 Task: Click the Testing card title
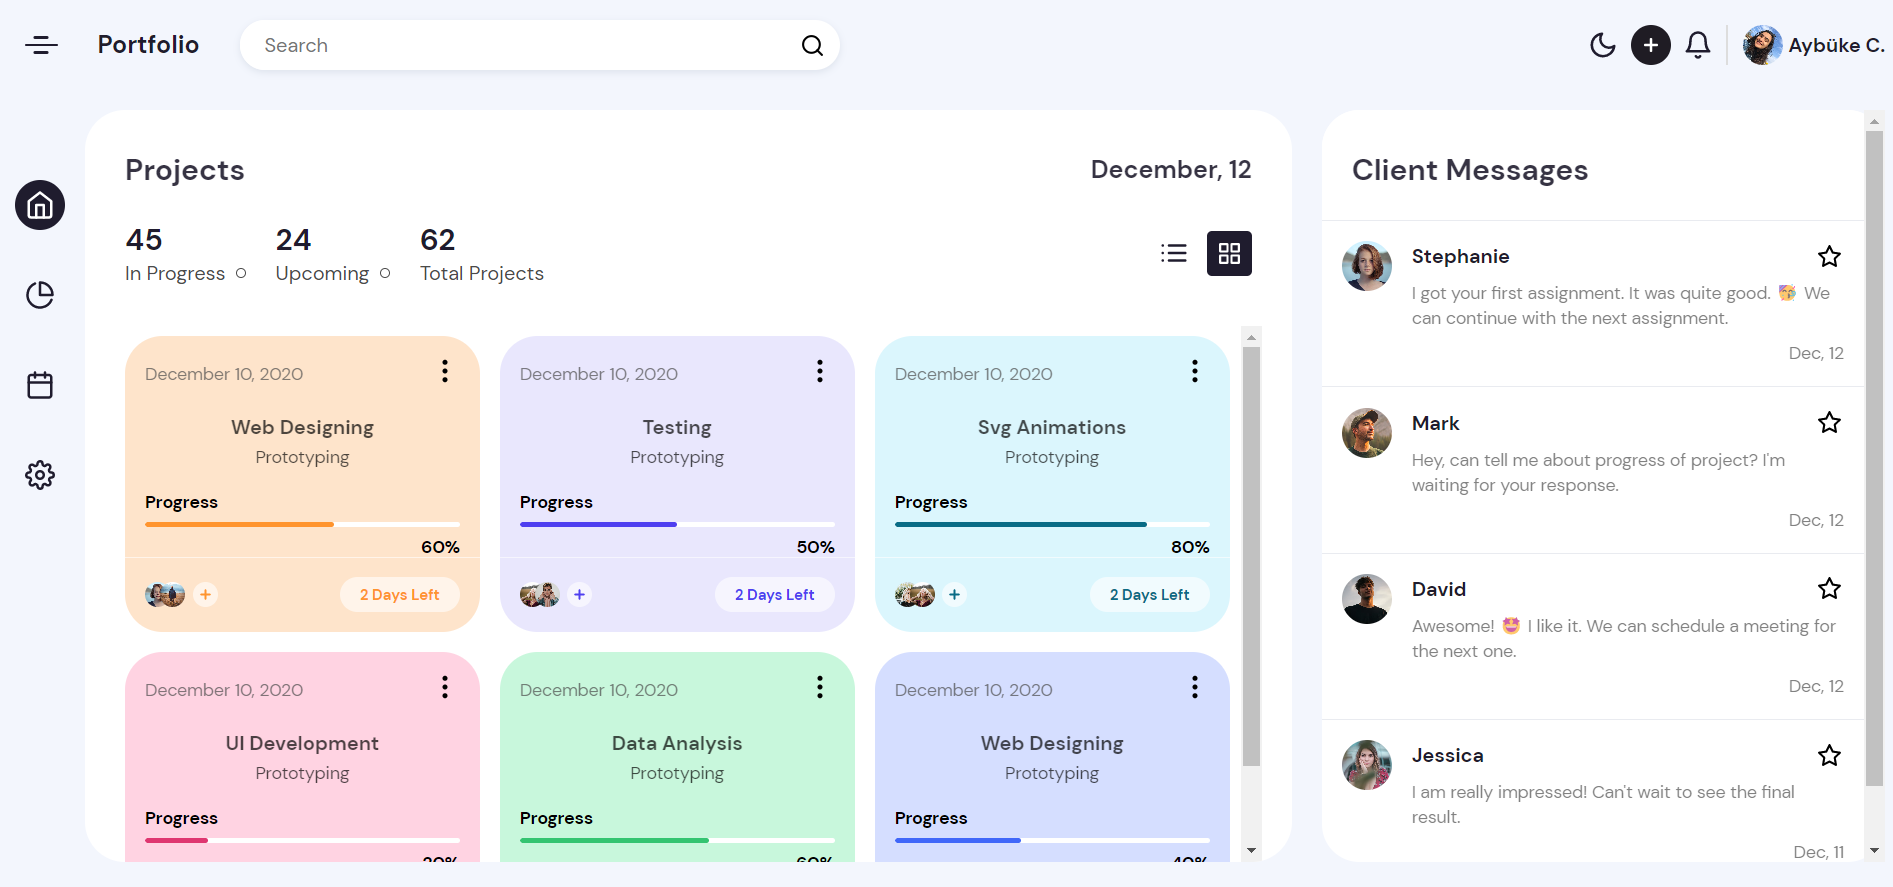[x=677, y=427]
